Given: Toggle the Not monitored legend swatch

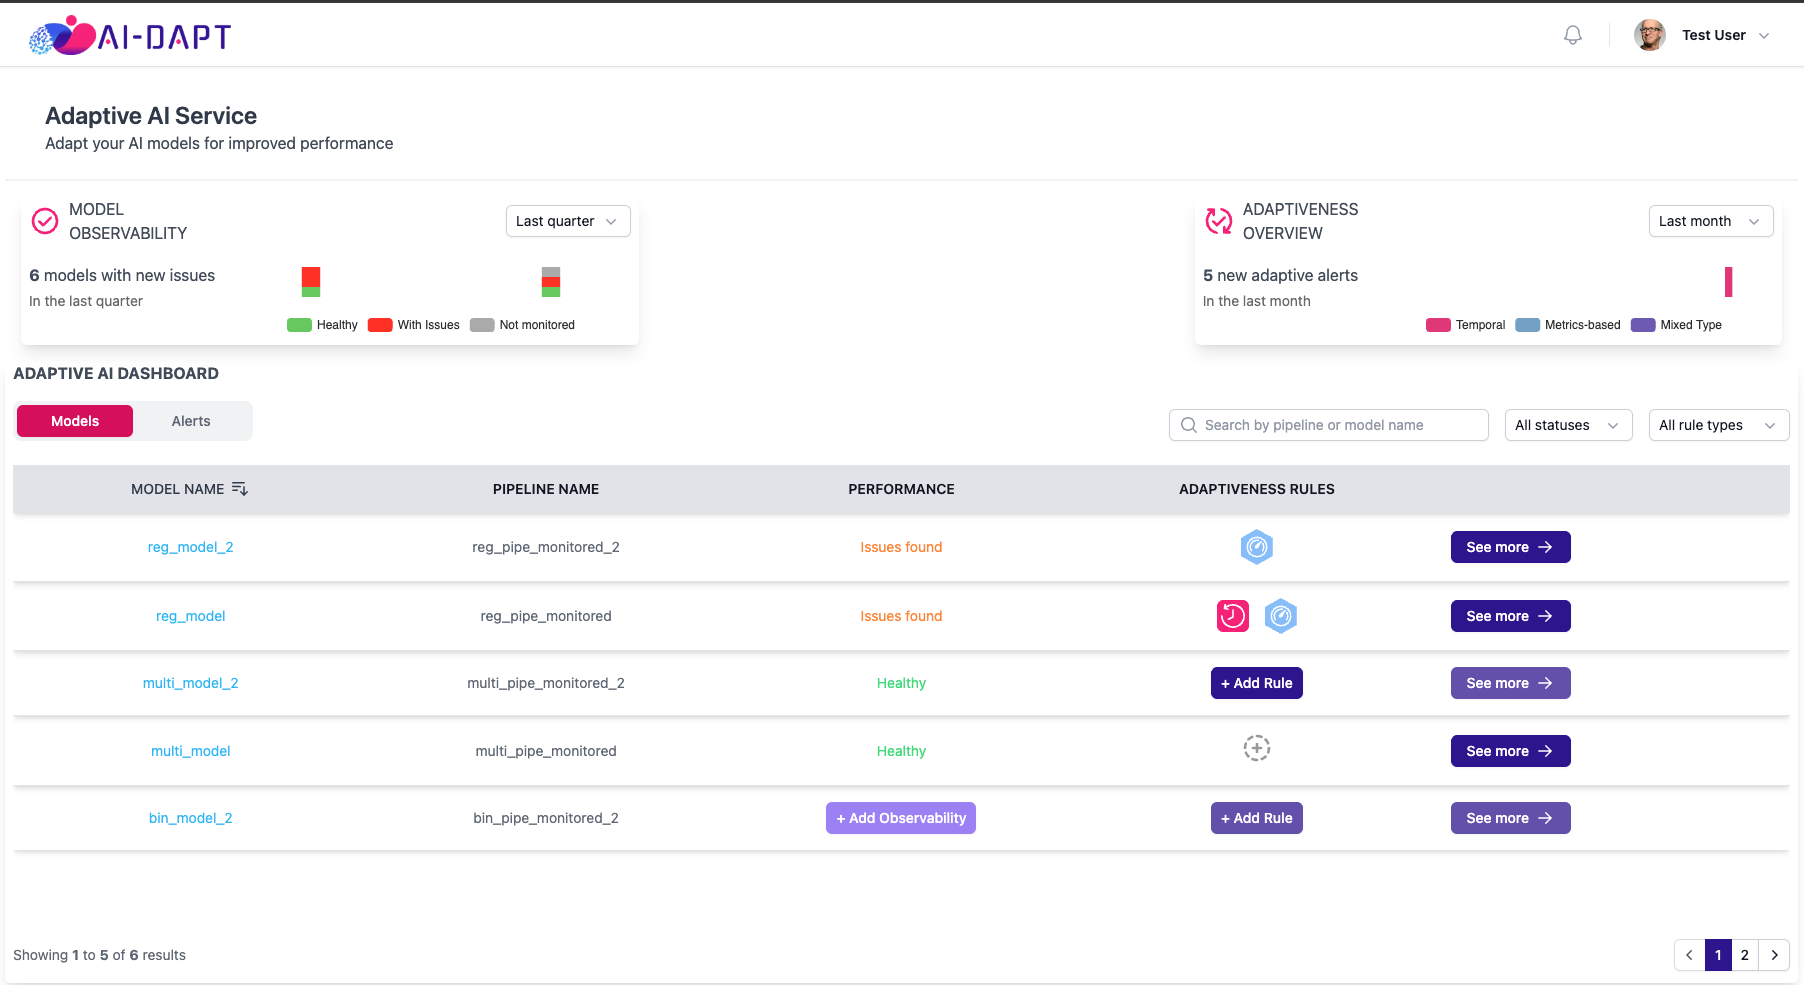Looking at the screenshot, I should click(482, 325).
